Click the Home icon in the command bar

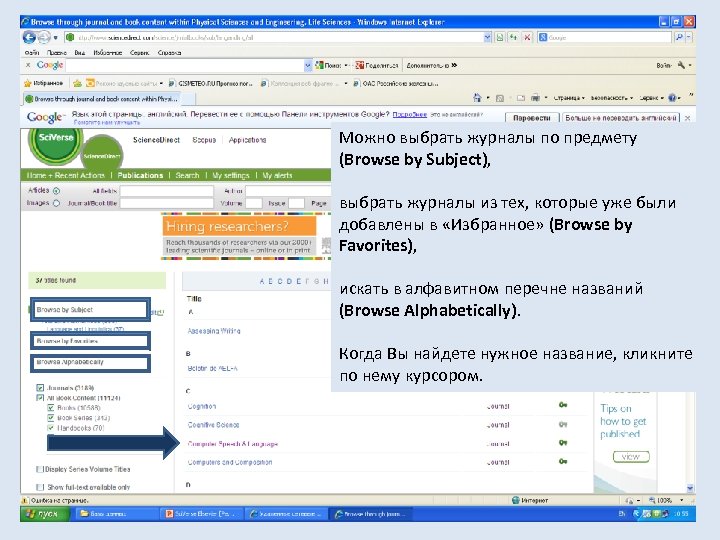(x=477, y=98)
